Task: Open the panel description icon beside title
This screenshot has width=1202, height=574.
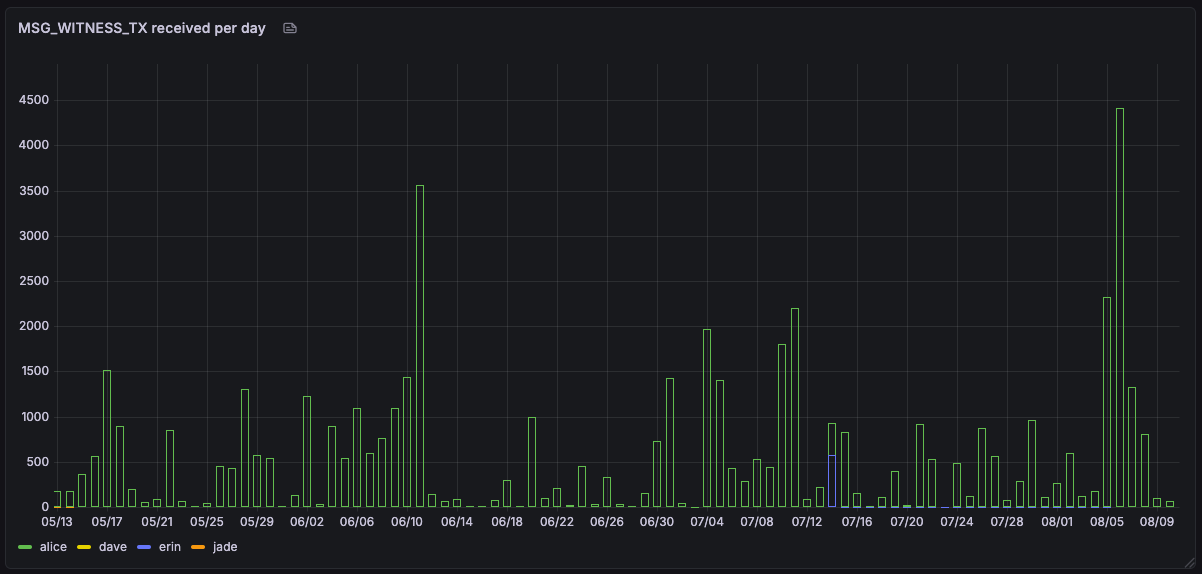Action: 290,28
